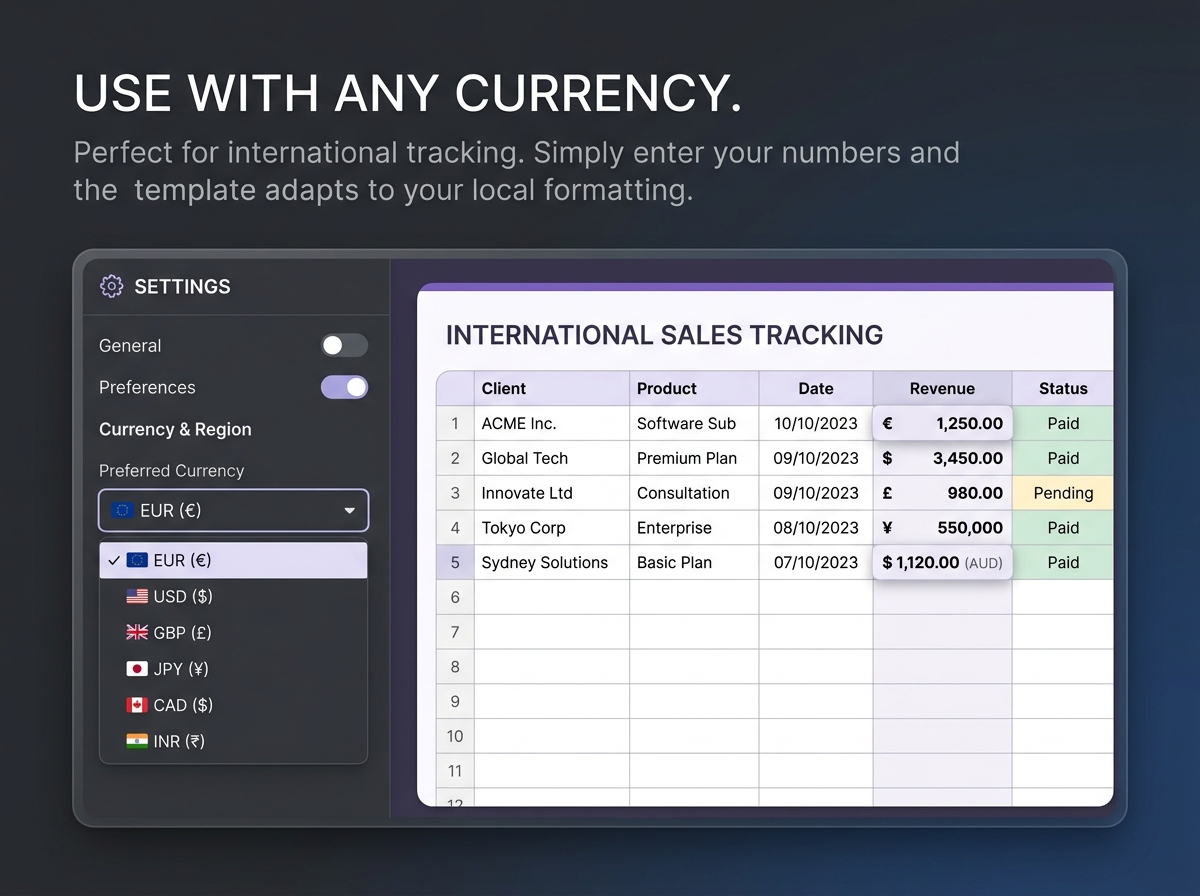Click the EU flag in EUR option
Screen dimensions: 1200x896
click(x=137, y=560)
